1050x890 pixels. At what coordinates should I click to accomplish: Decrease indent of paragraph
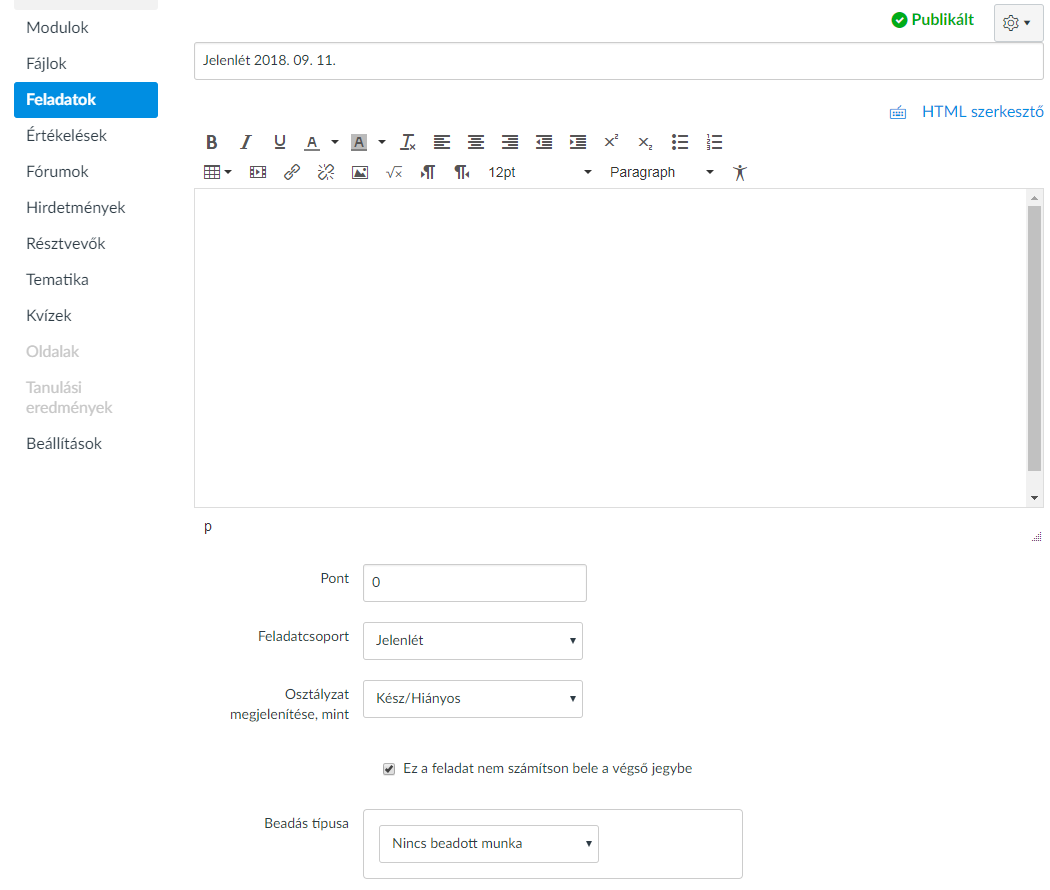(544, 142)
